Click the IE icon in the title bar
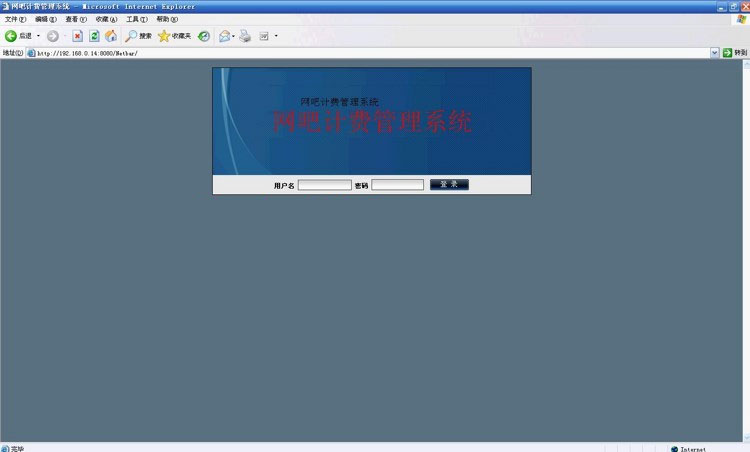 pyautogui.click(x=6, y=6)
